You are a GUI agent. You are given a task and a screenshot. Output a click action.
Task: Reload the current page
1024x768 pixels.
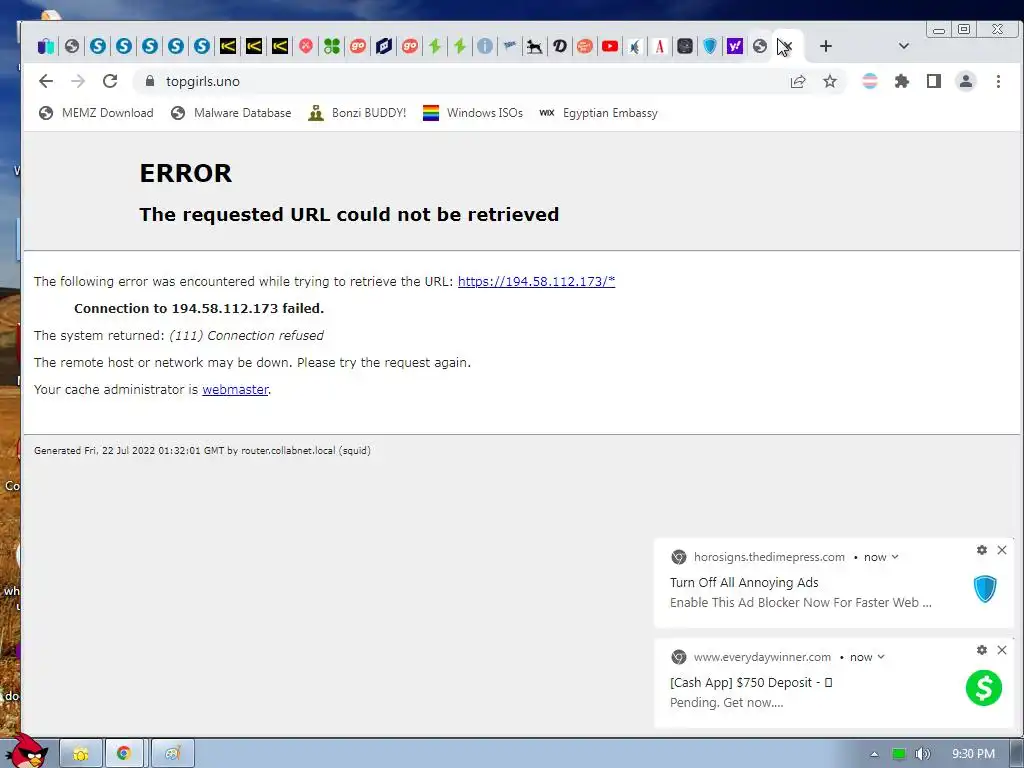click(110, 81)
